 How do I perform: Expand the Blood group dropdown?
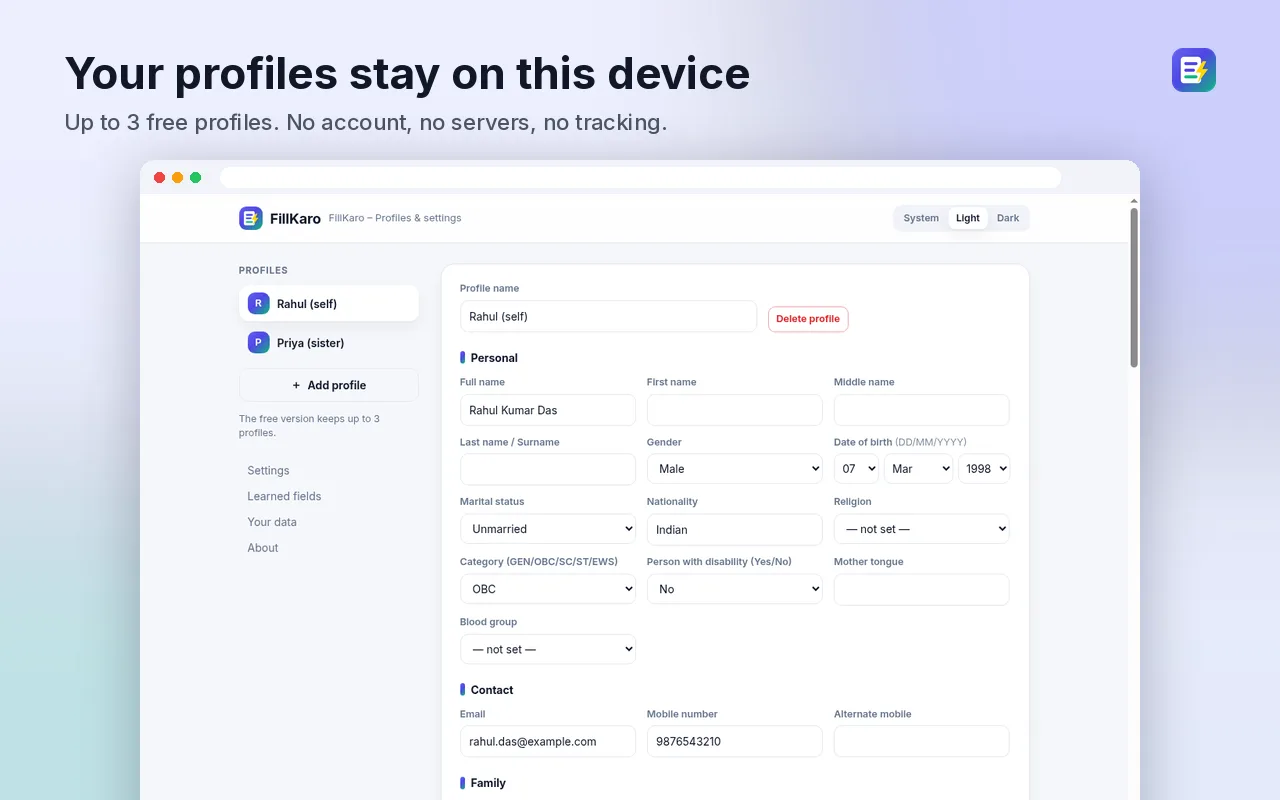click(548, 649)
